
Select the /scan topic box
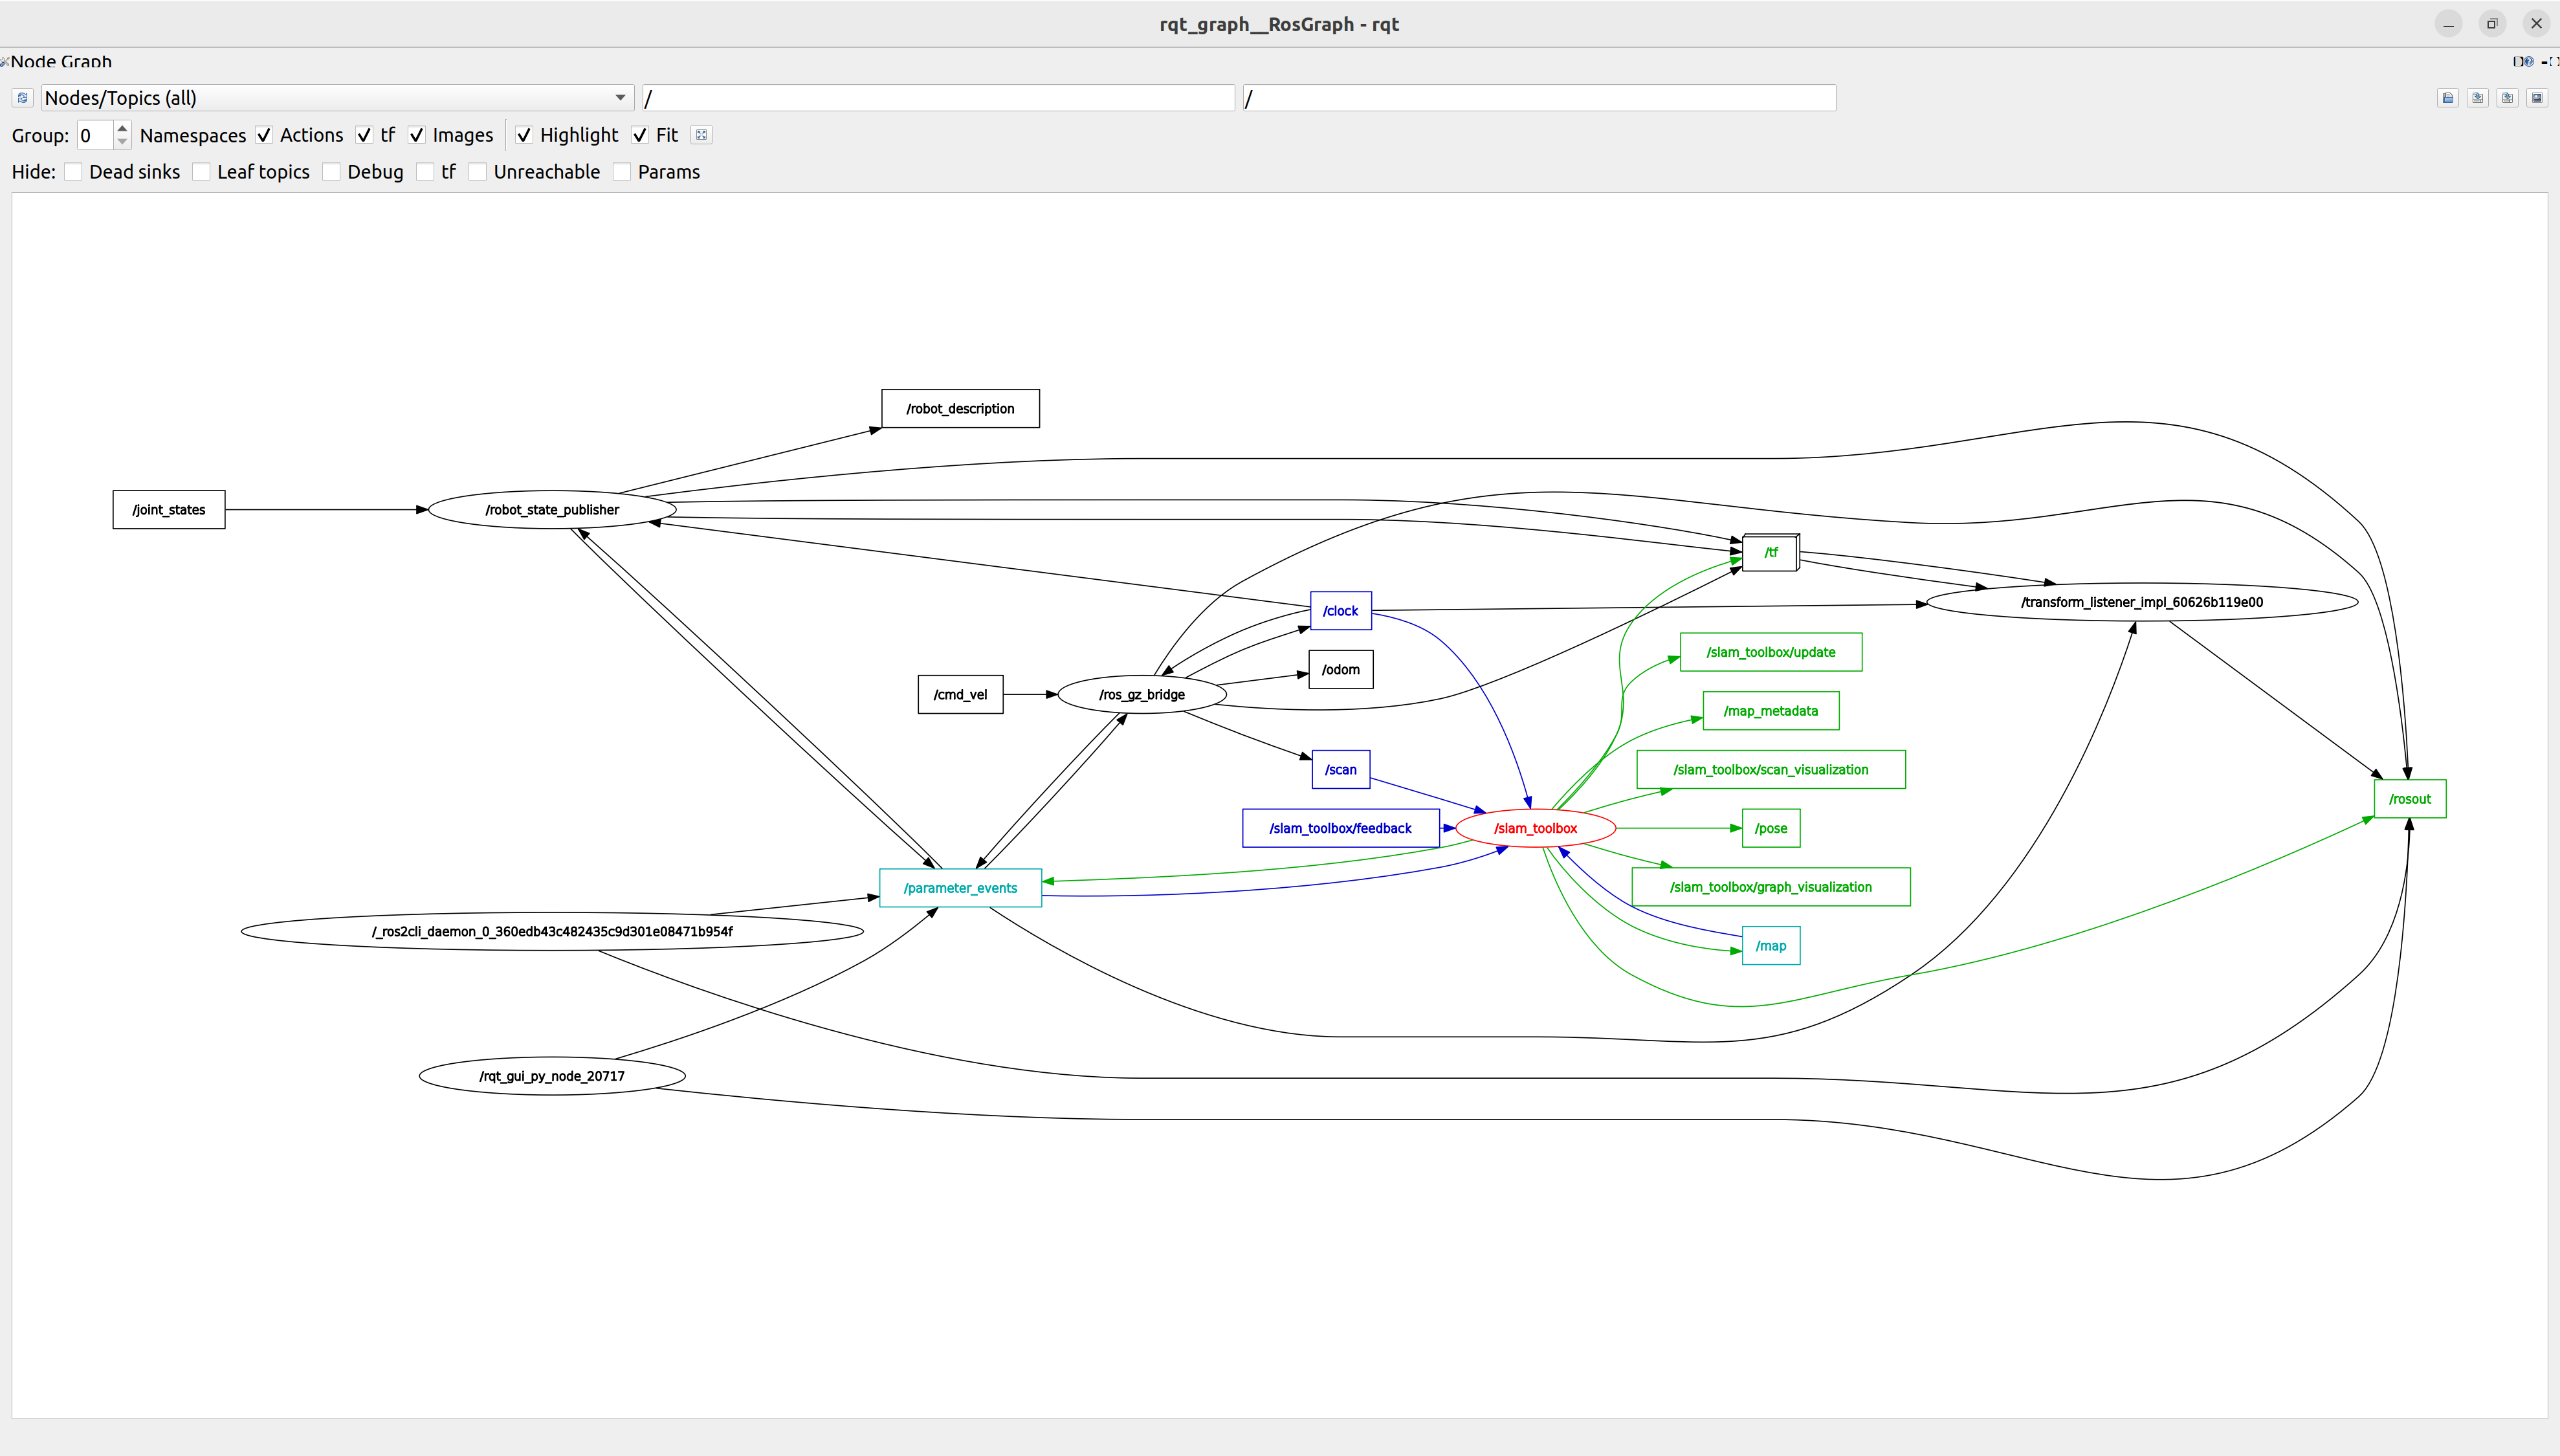click(1340, 770)
